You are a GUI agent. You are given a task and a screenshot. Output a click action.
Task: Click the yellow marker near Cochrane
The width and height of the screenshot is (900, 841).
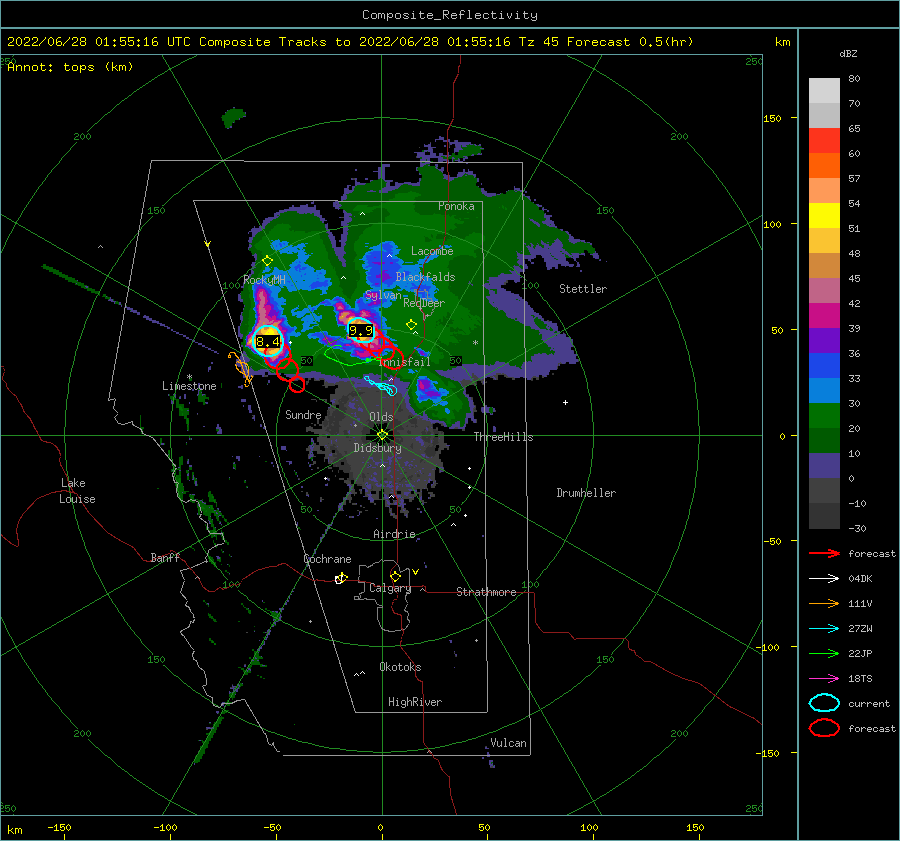(341, 578)
